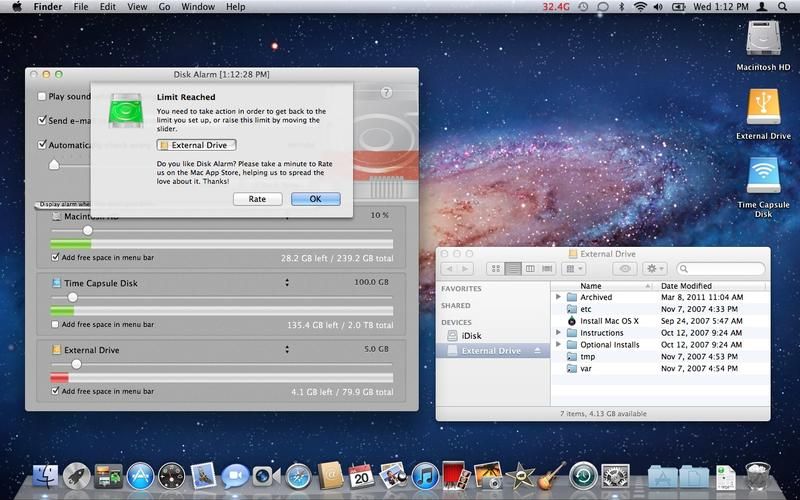Open Disk Alarm help question mark
Screen dimensions: 800x500
coord(386,92)
